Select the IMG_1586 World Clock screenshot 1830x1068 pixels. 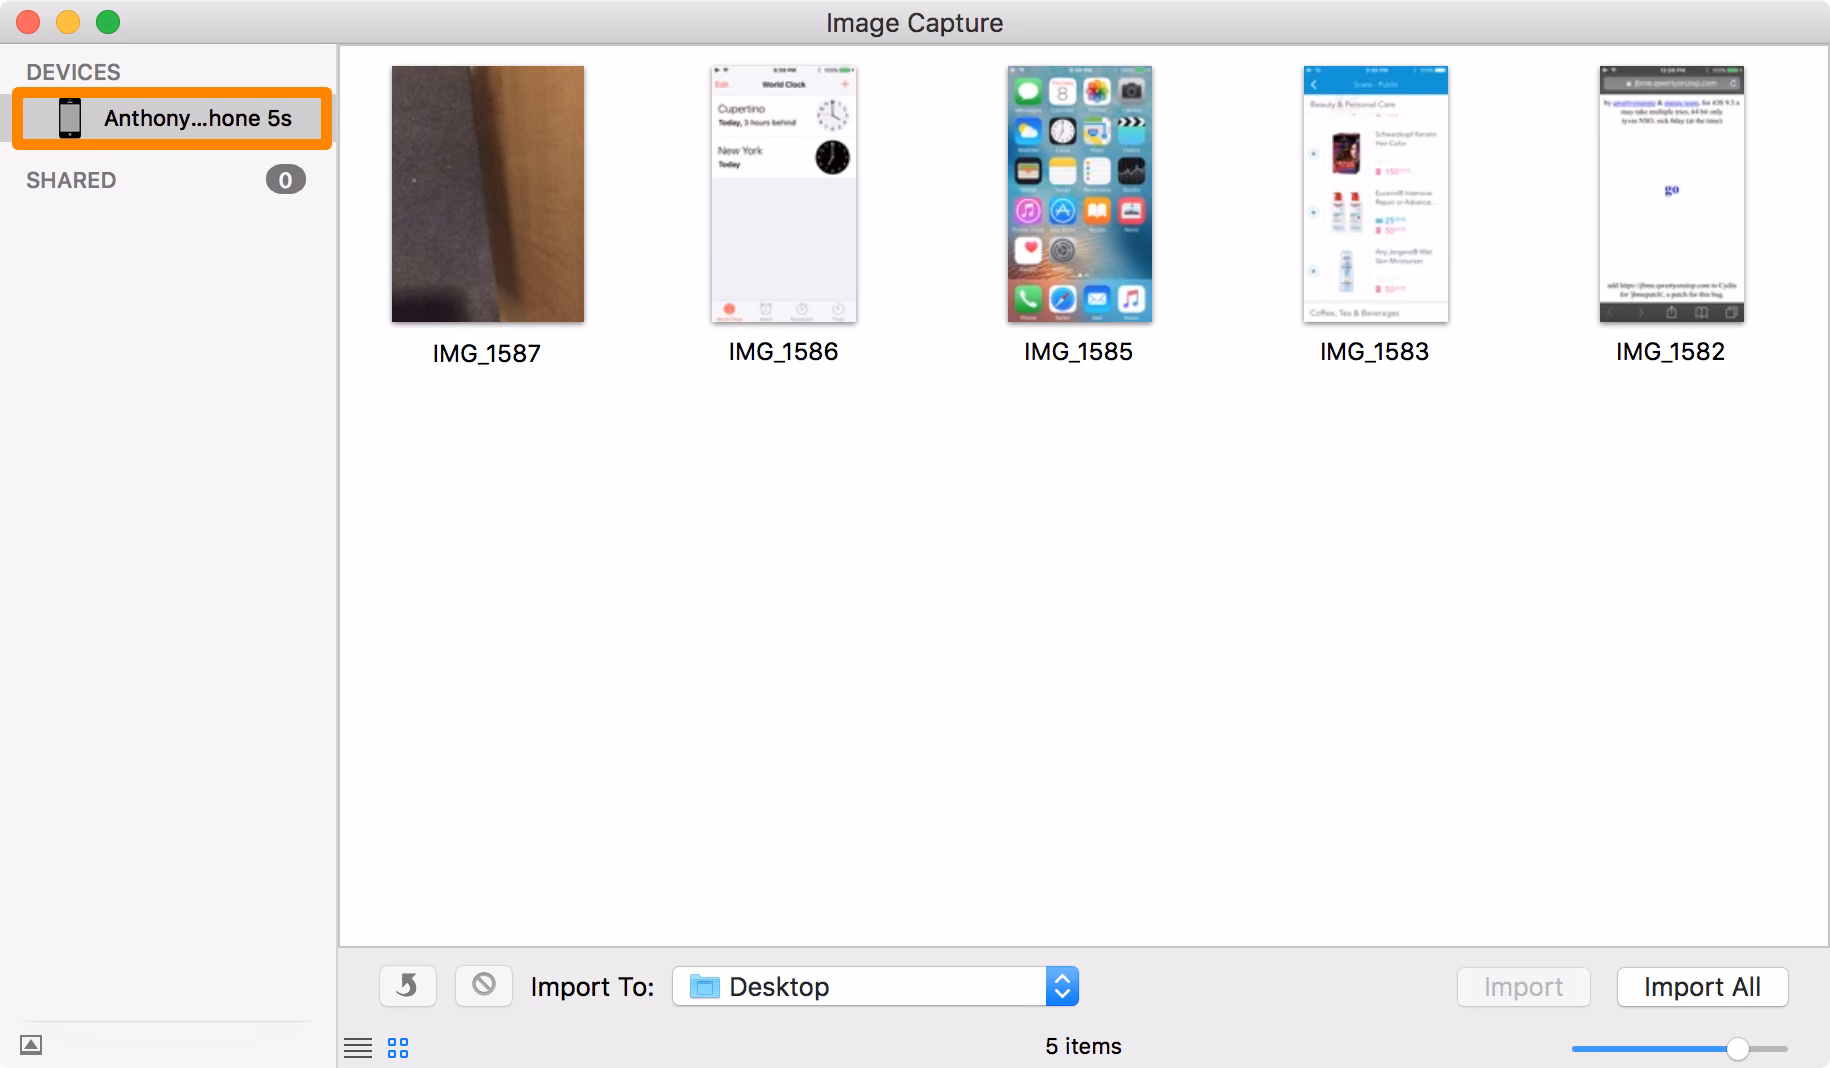(x=783, y=194)
